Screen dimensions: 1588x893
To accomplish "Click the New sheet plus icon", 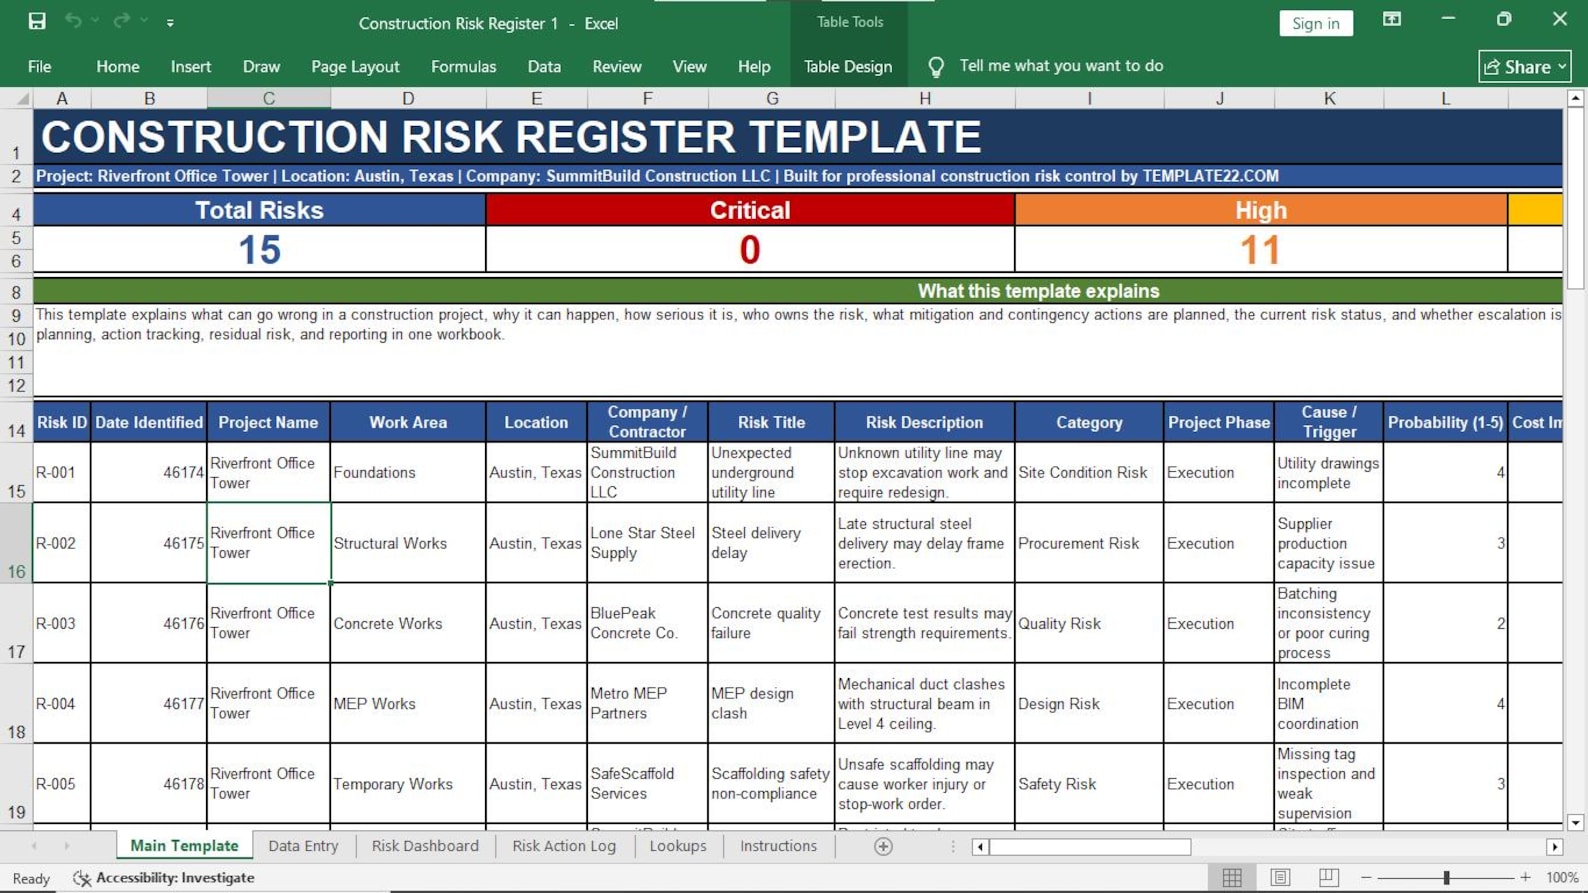I will coord(883,846).
